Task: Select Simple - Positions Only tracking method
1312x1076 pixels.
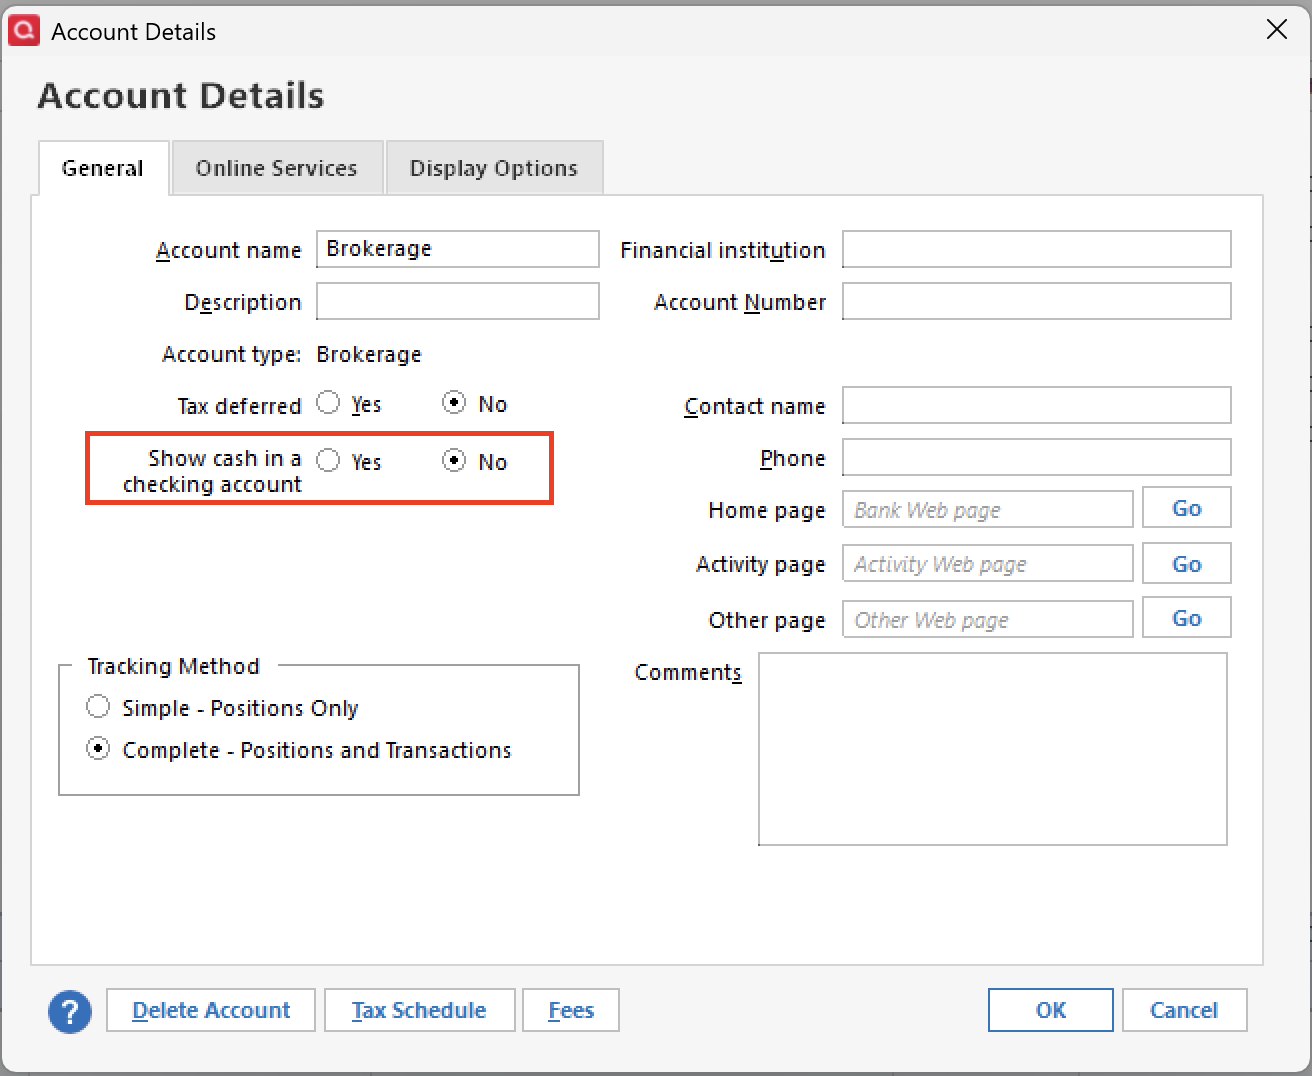Action: 98,707
